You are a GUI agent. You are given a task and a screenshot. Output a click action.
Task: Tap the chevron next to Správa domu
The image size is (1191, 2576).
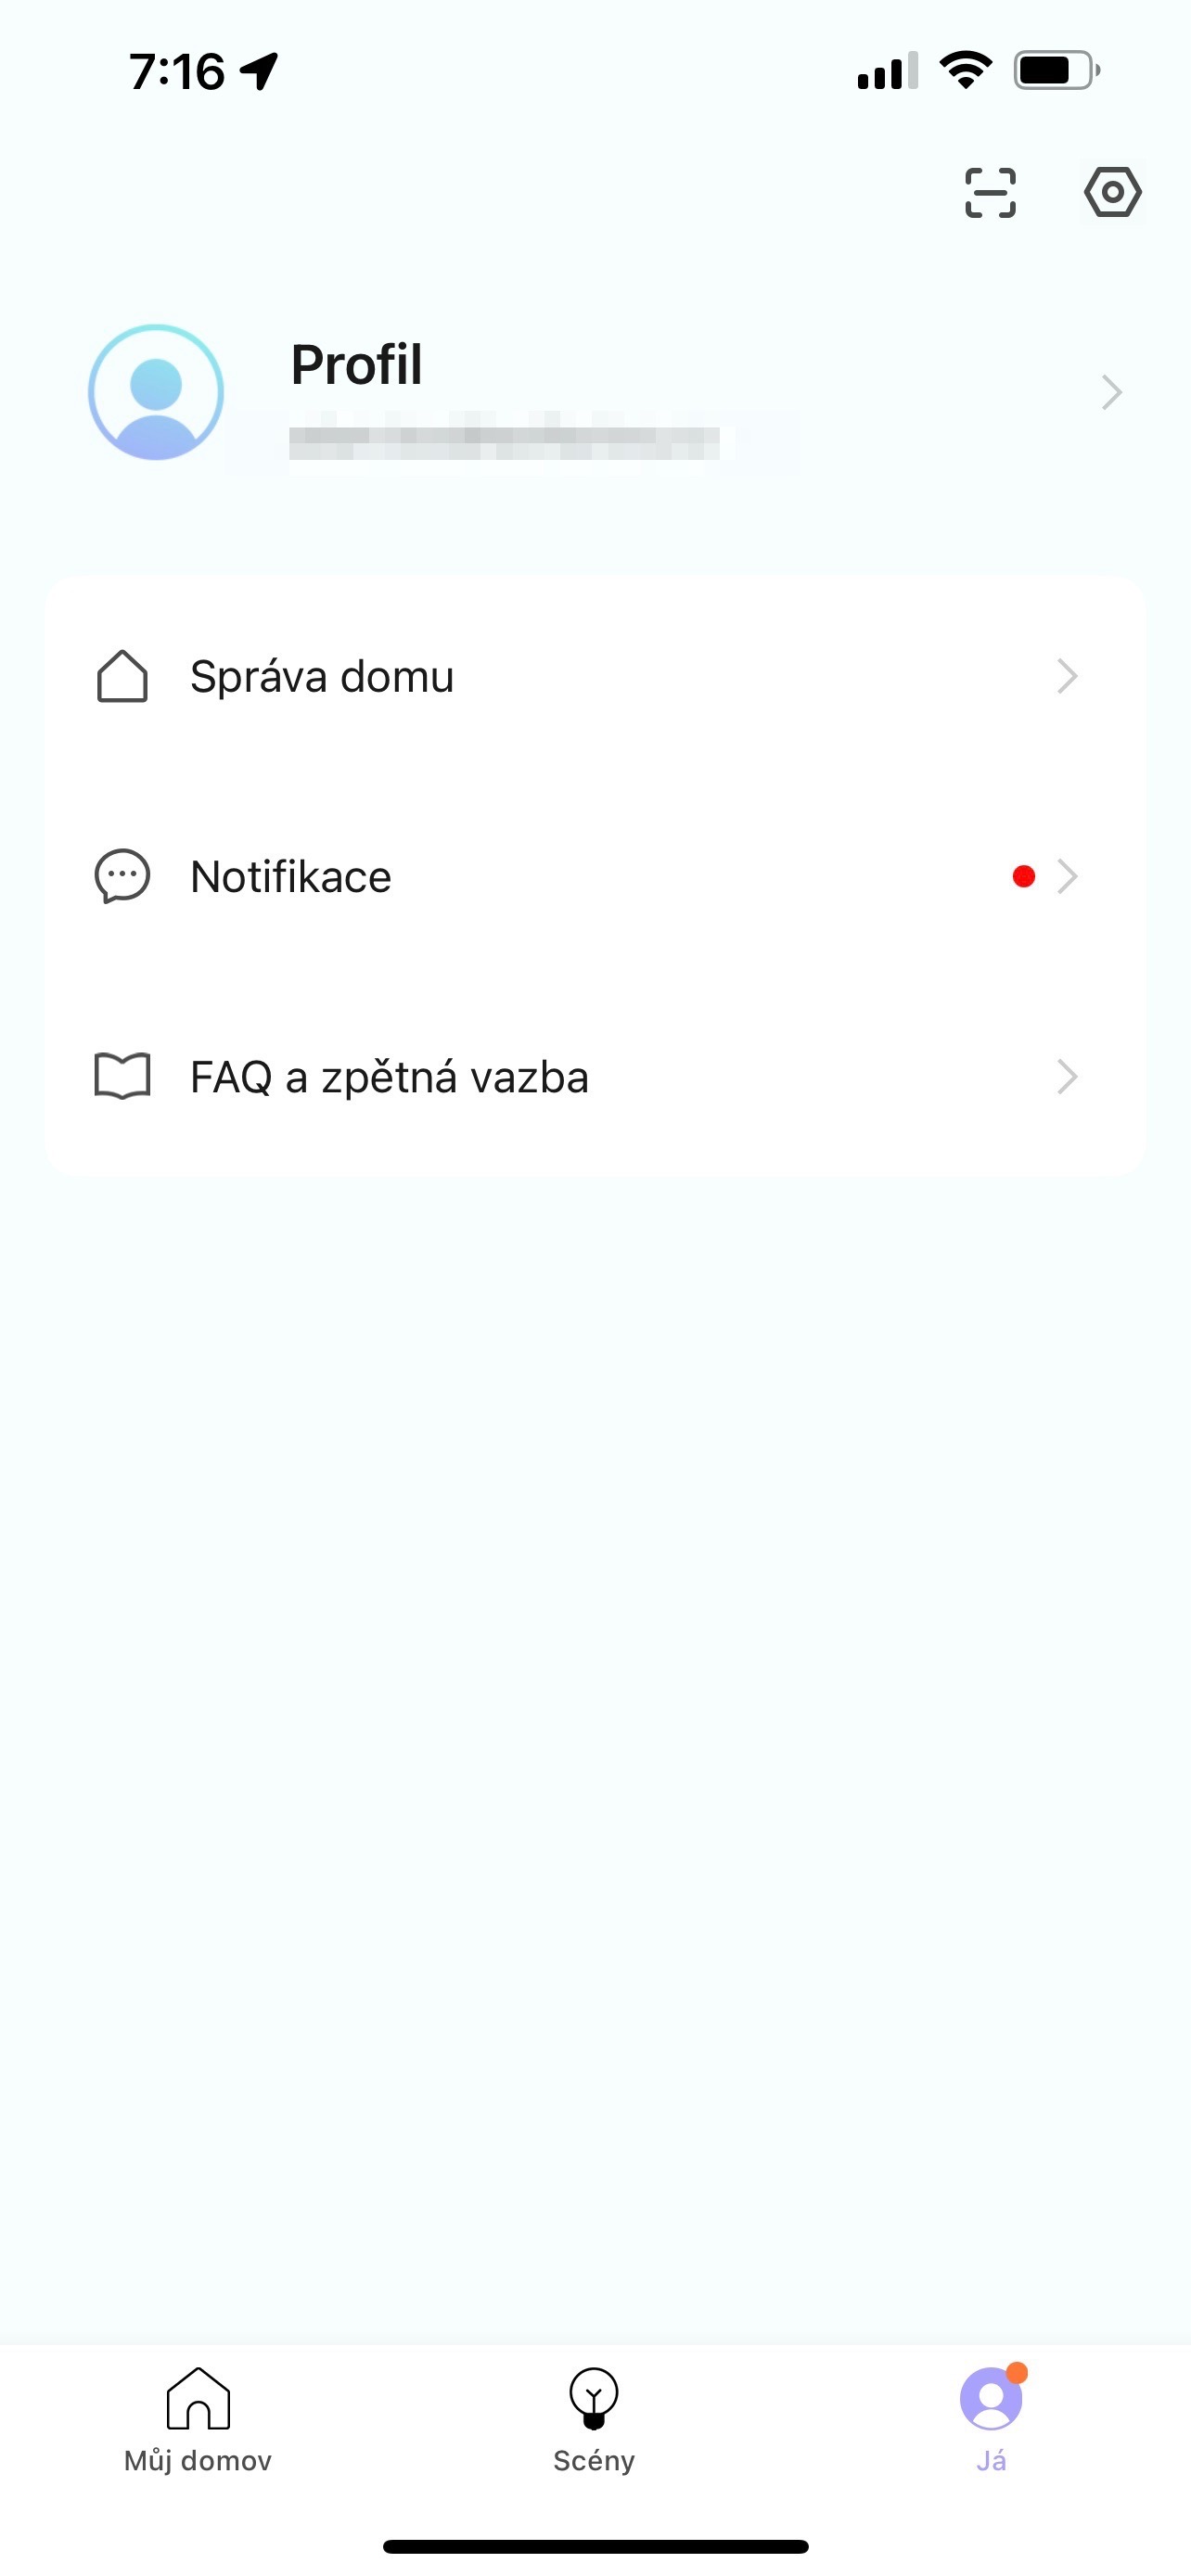point(1067,677)
